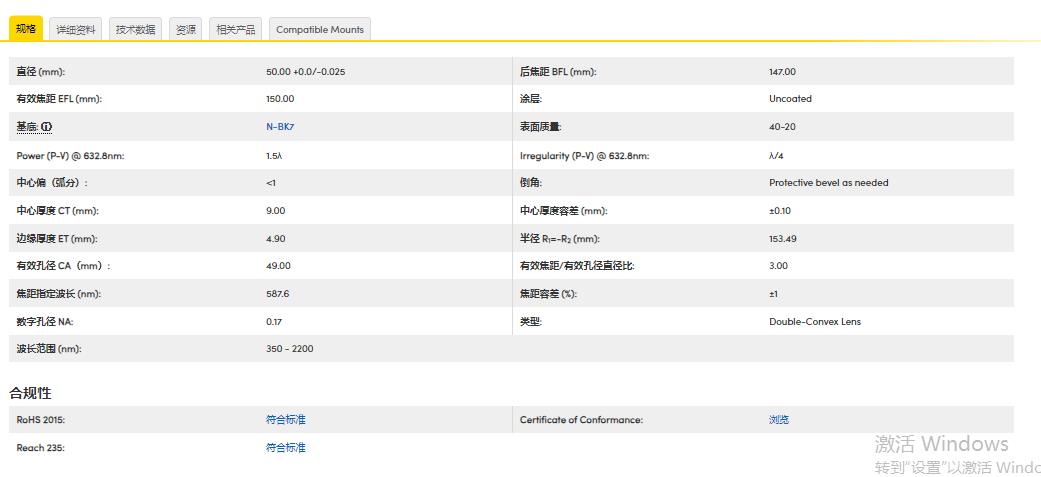Go to the 资源 tab
Image resolution: width=1041 pixels, height=477 pixels.
[186, 30]
